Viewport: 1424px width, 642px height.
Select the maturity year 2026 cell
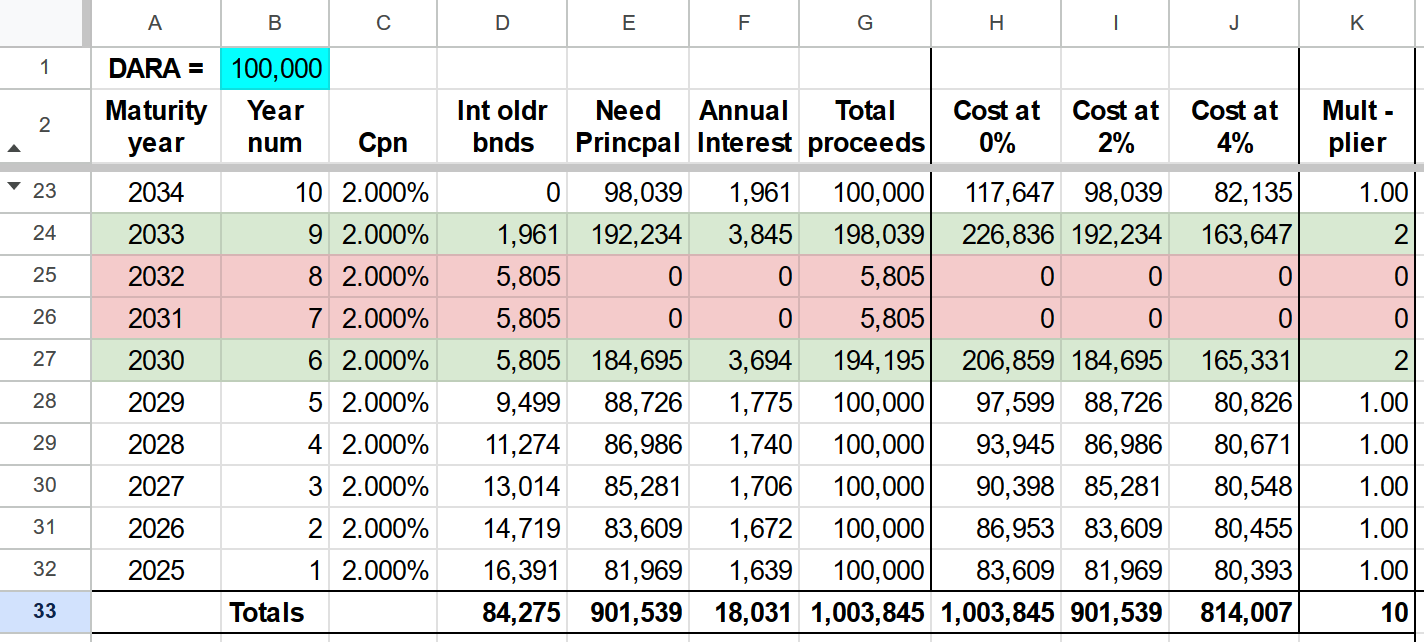pyautogui.click(x=155, y=528)
